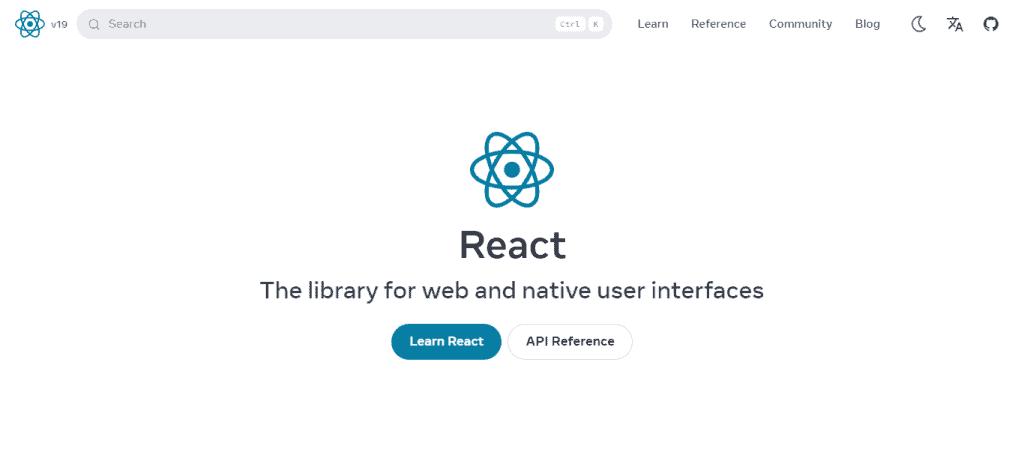The image size is (1024, 455).
Task: Click the React heading text
Action: tap(513, 245)
